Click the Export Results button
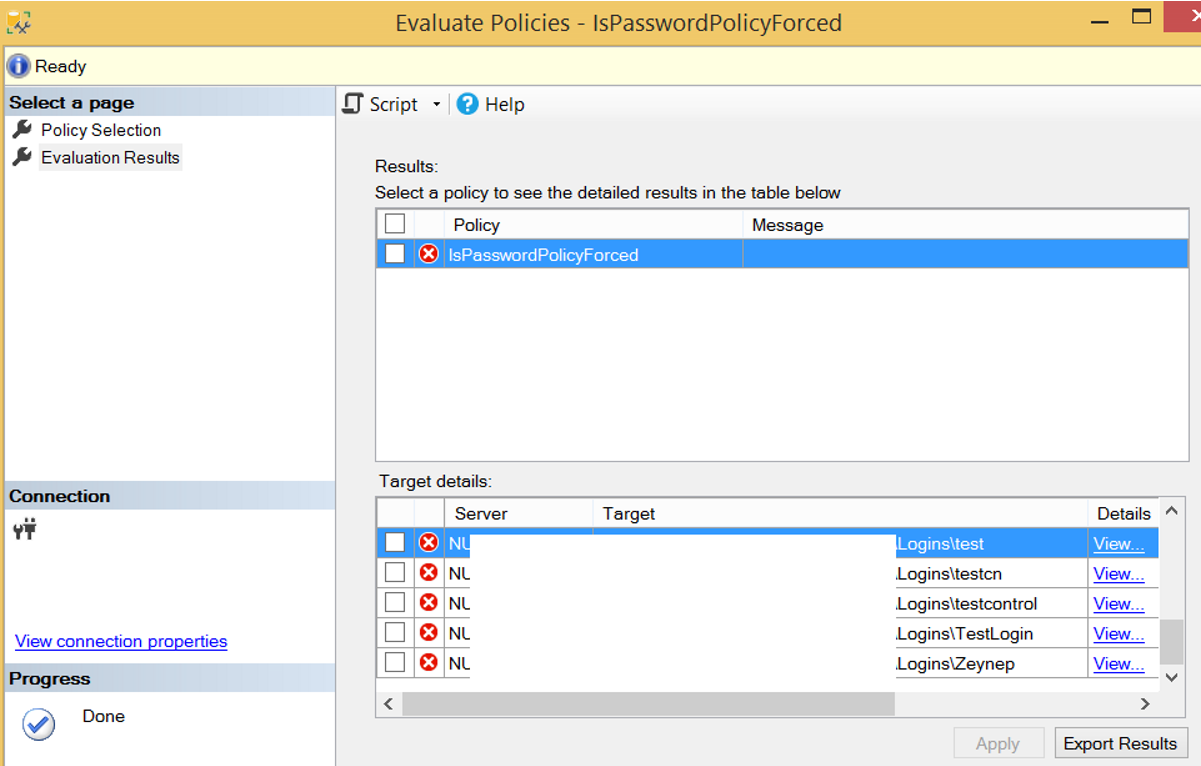1201x766 pixels. tap(1121, 743)
